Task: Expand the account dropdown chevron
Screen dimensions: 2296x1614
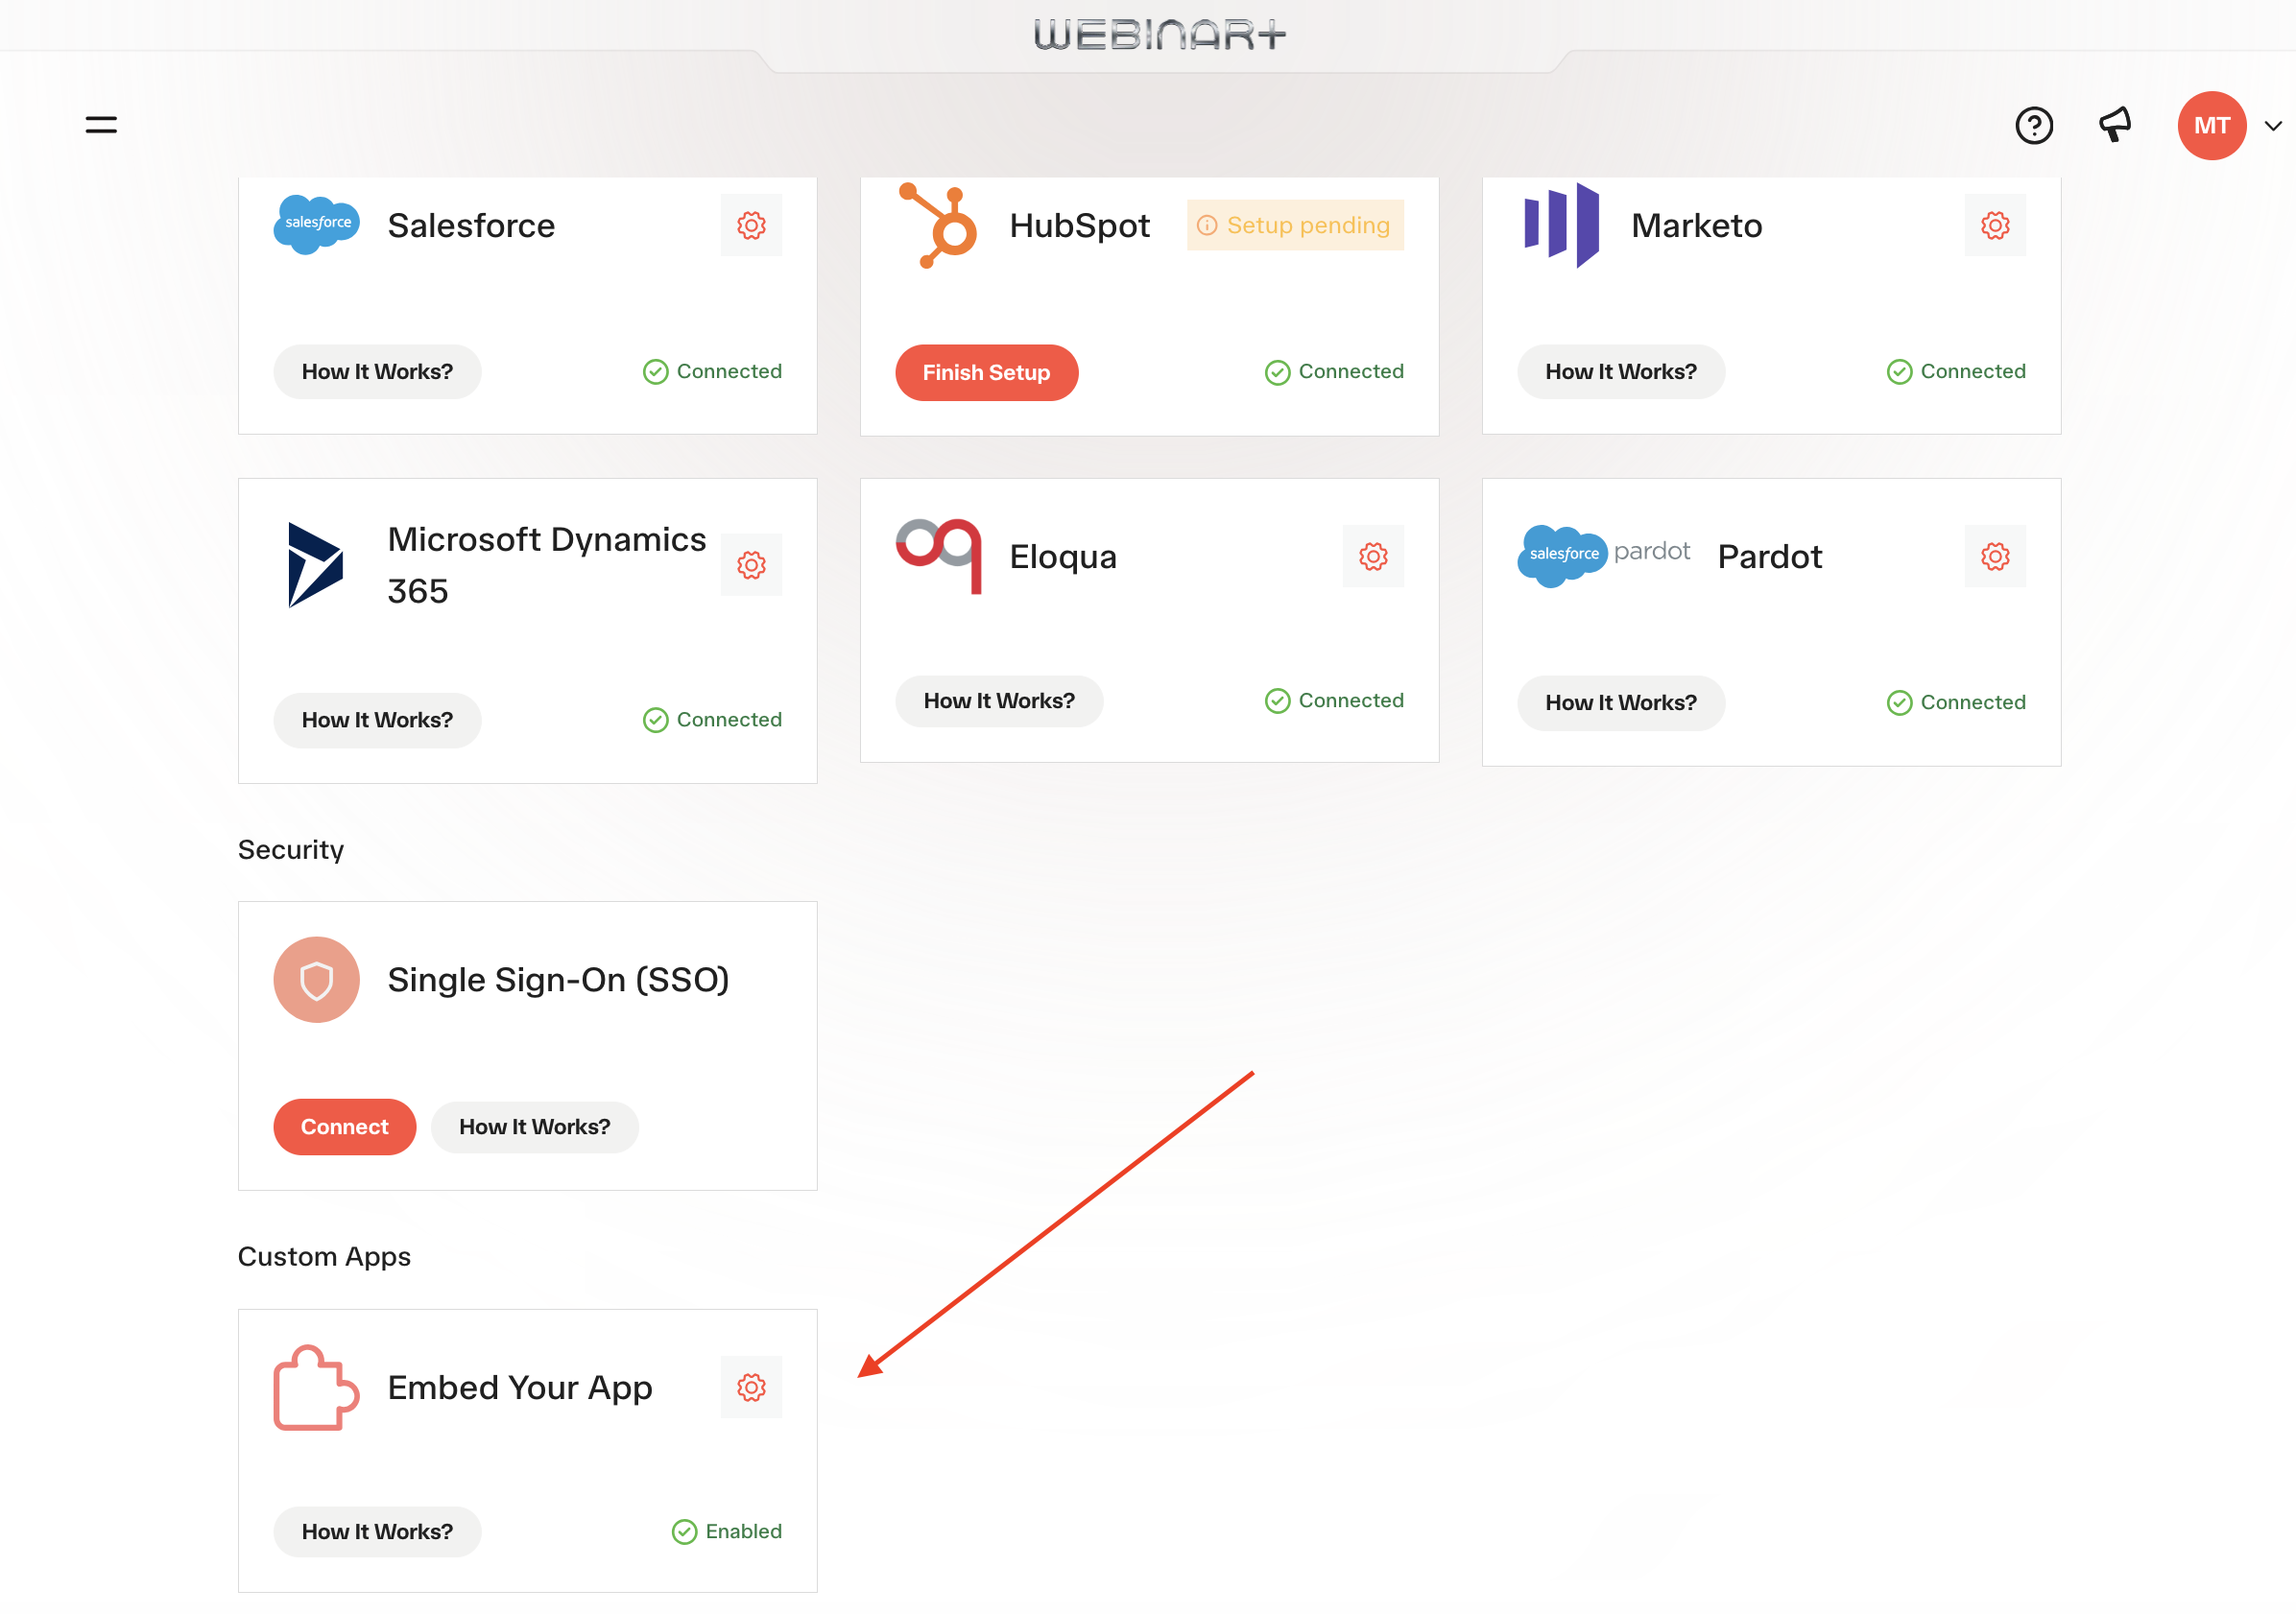Action: point(2273,126)
